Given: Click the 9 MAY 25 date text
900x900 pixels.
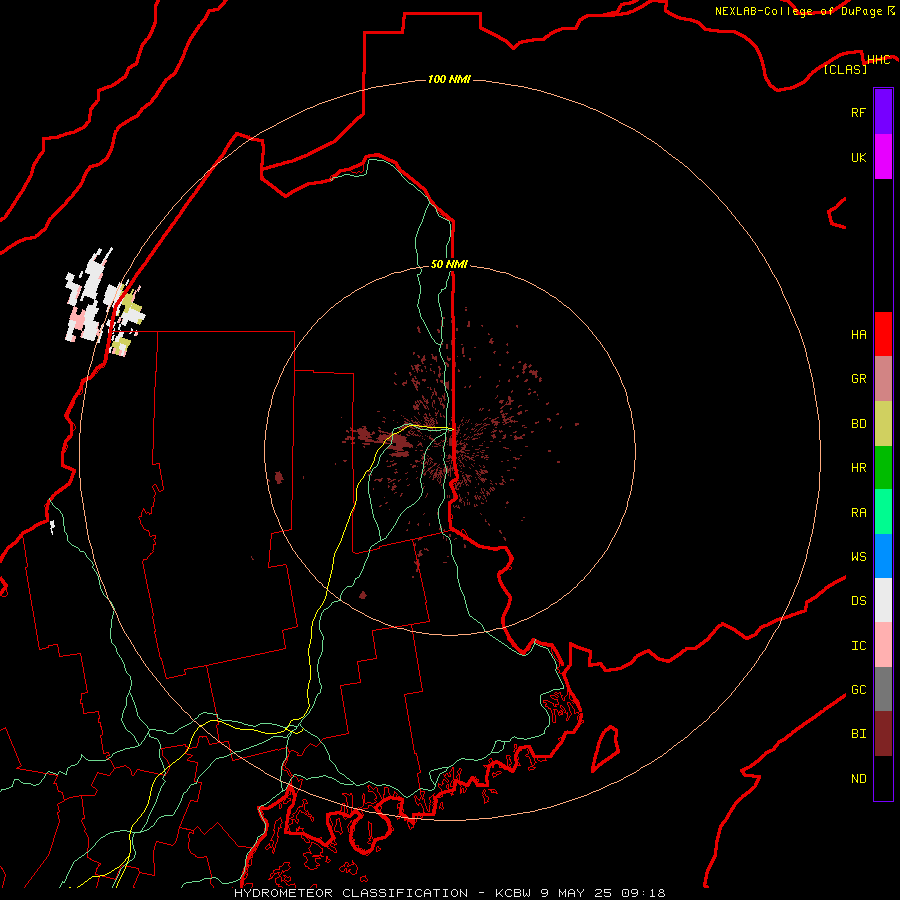Looking at the screenshot, I should click(x=576, y=893).
